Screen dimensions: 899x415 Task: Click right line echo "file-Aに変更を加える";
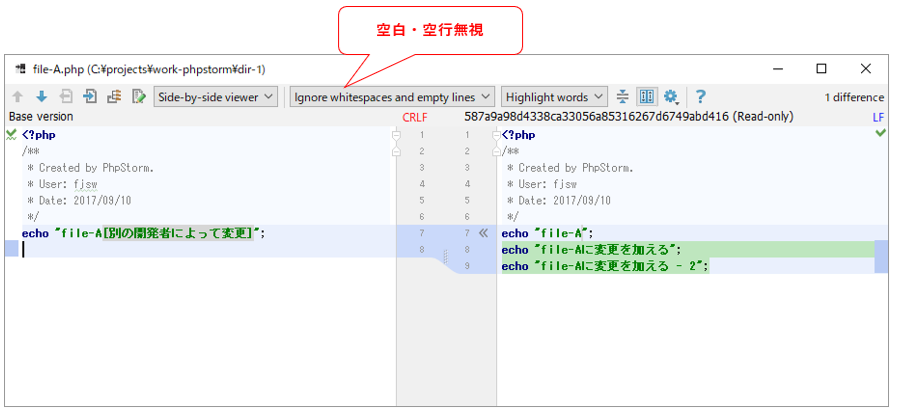592,250
